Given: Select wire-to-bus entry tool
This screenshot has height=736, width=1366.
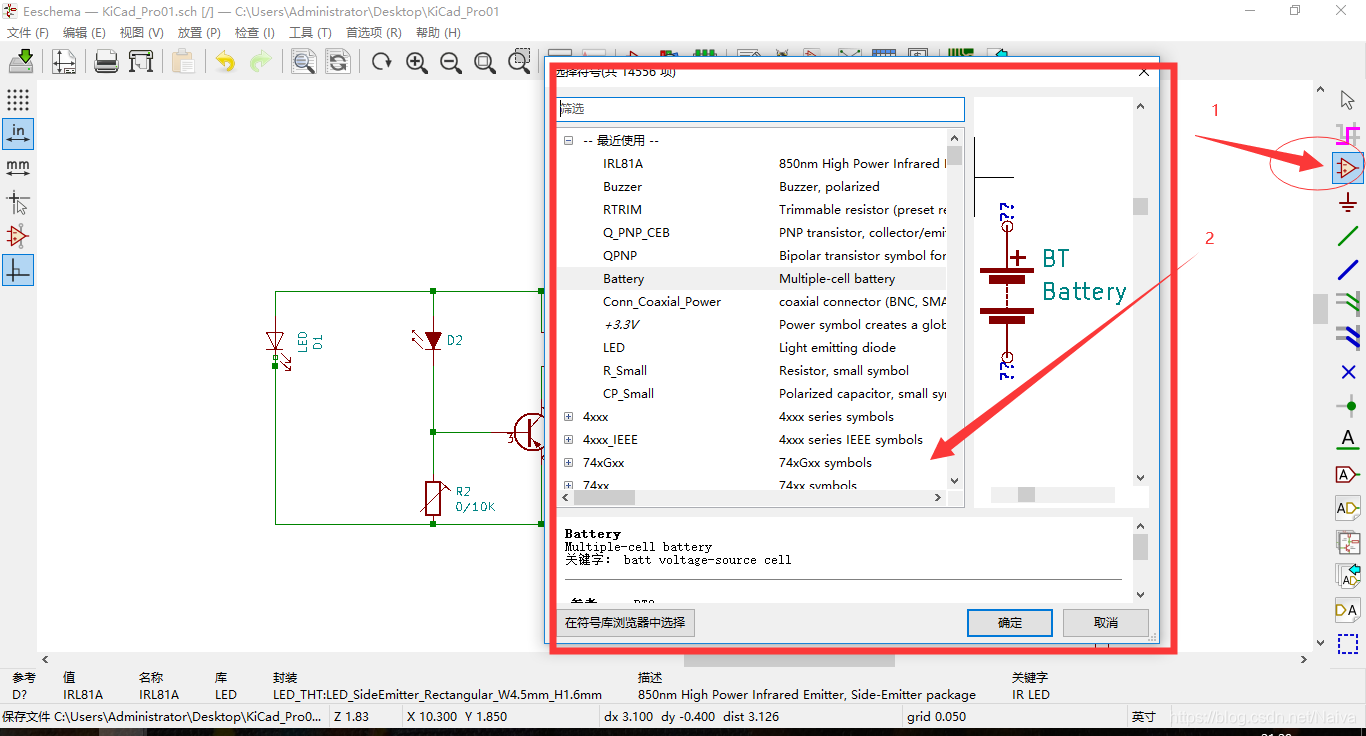Looking at the screenshot, I should pos(1348,303).
